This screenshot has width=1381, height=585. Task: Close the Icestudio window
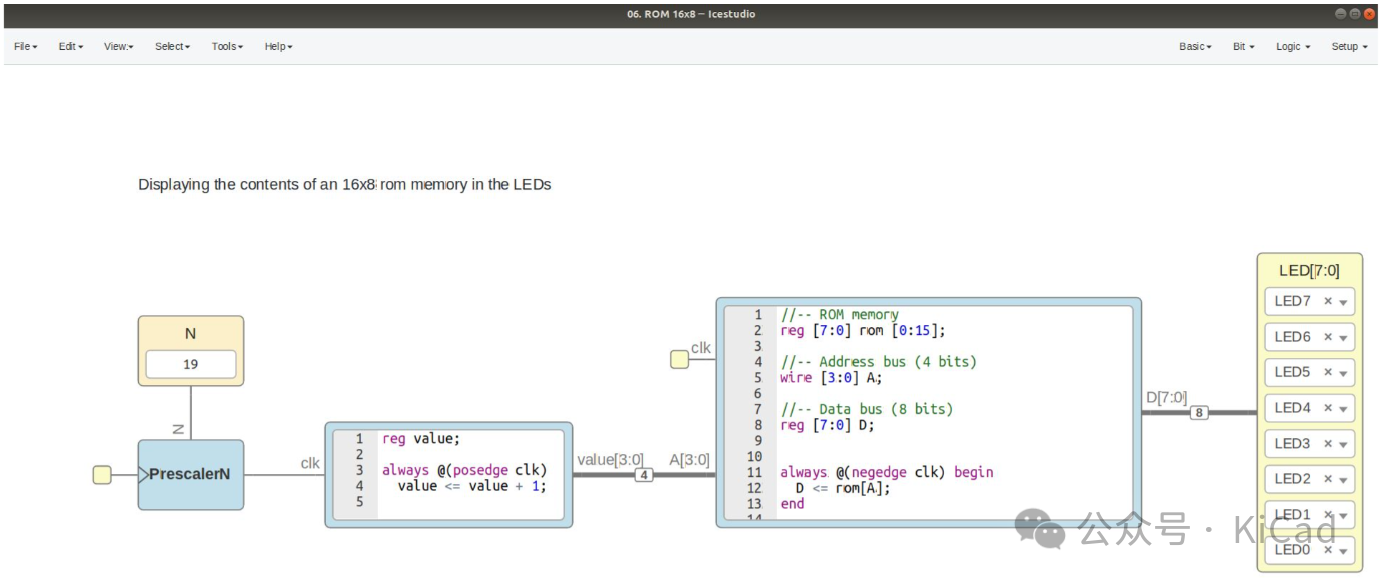[1369, 14]
